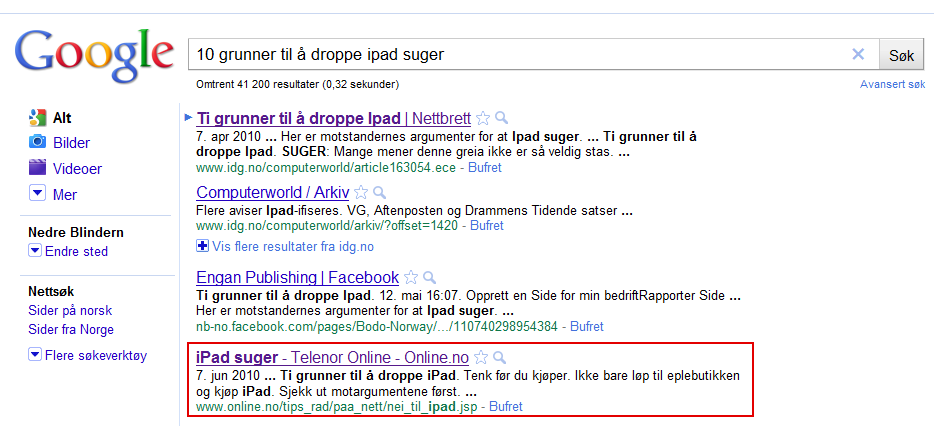Click the Søk button
Screen dimensions: 934x426
901,55
